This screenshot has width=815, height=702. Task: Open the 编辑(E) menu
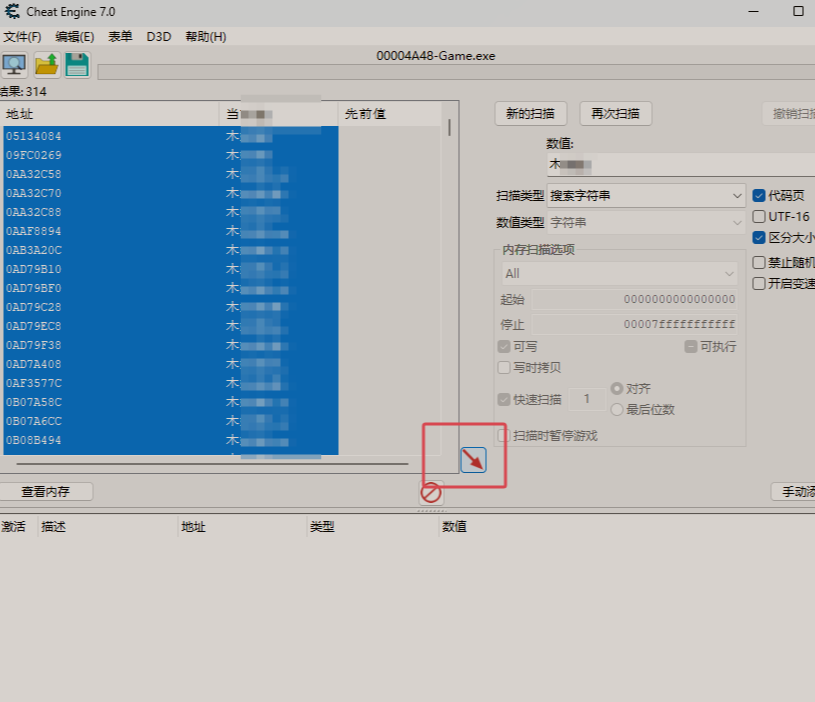(75, 37)
